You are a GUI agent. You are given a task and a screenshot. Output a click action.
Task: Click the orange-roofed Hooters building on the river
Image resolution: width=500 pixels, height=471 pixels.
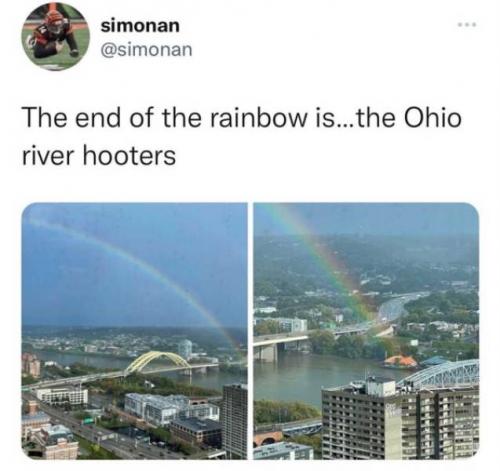pos(400,361)
